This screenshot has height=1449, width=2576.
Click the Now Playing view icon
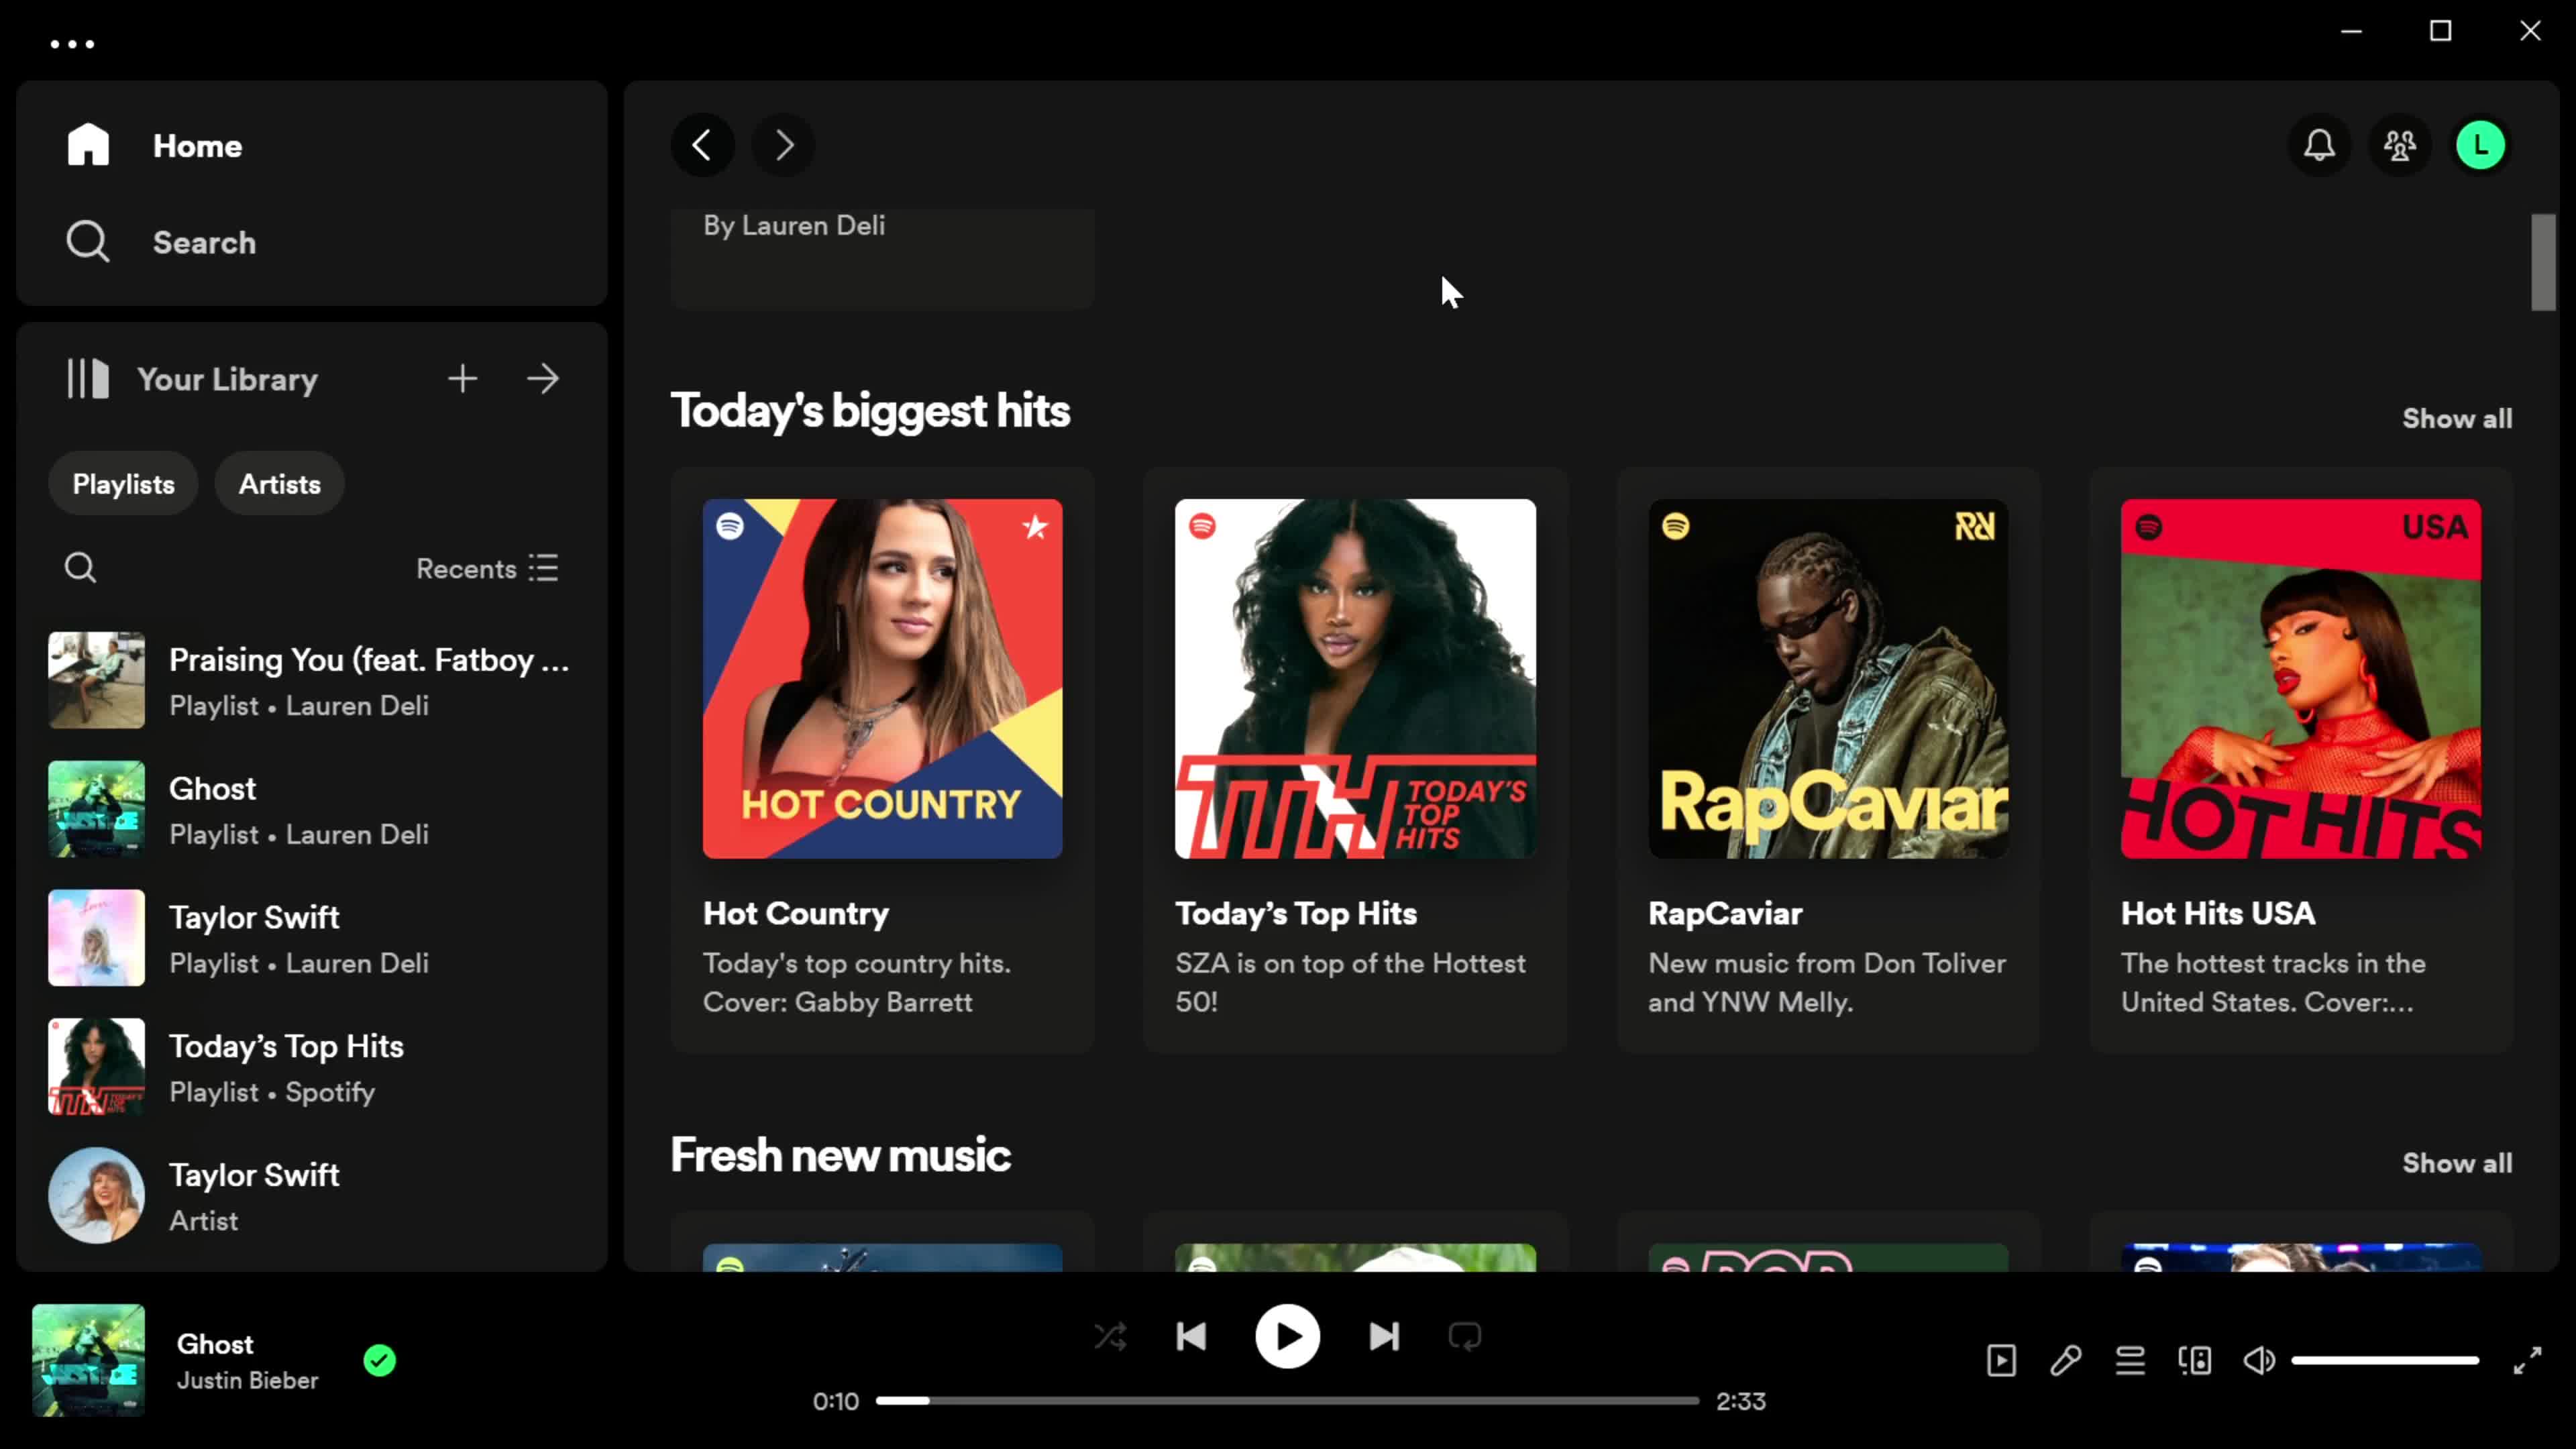[x=2001, y=1360]
